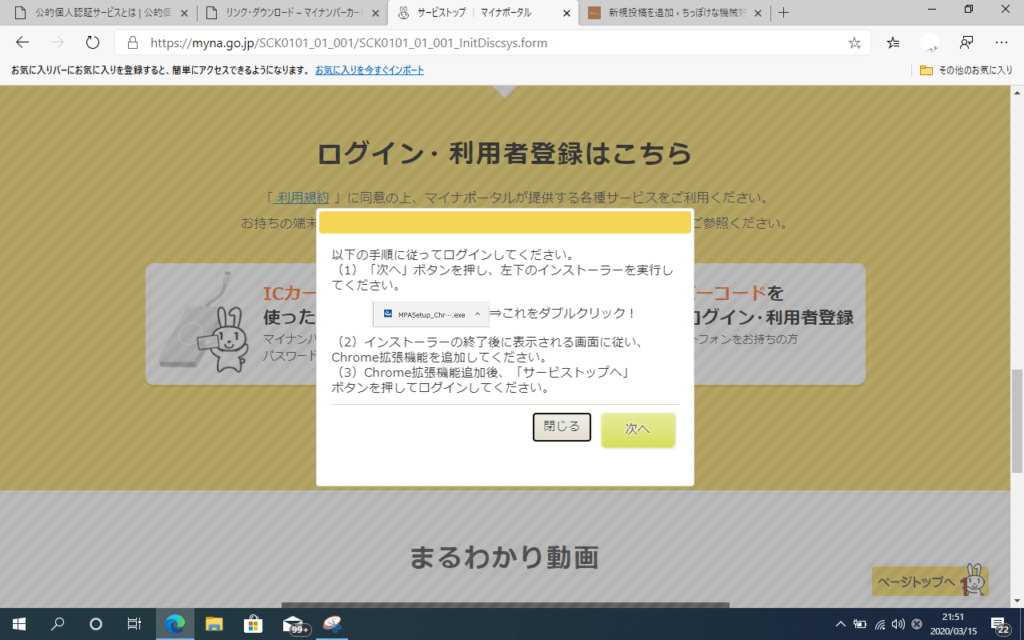
Task: Open Windows Start menu
Action: [19, 624]
